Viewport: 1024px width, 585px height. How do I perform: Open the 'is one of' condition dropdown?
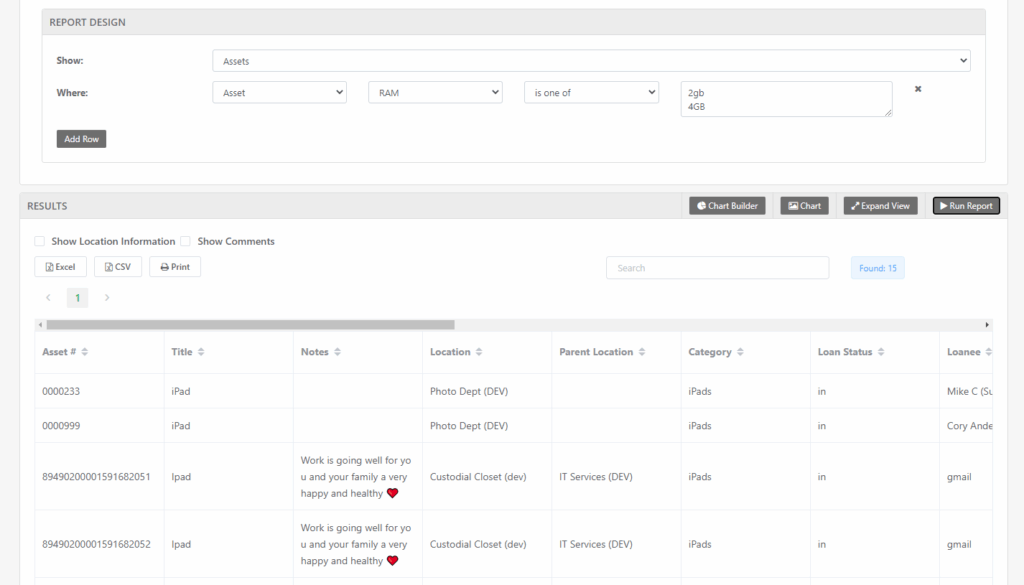point(591,91)
